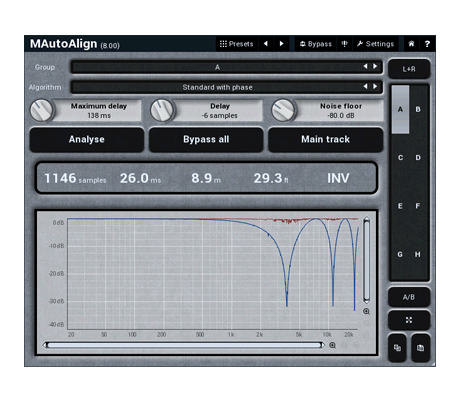The image size is (460, 416).
Task: Click the Maximum delay knob
Action: click(x=42, y=110)
